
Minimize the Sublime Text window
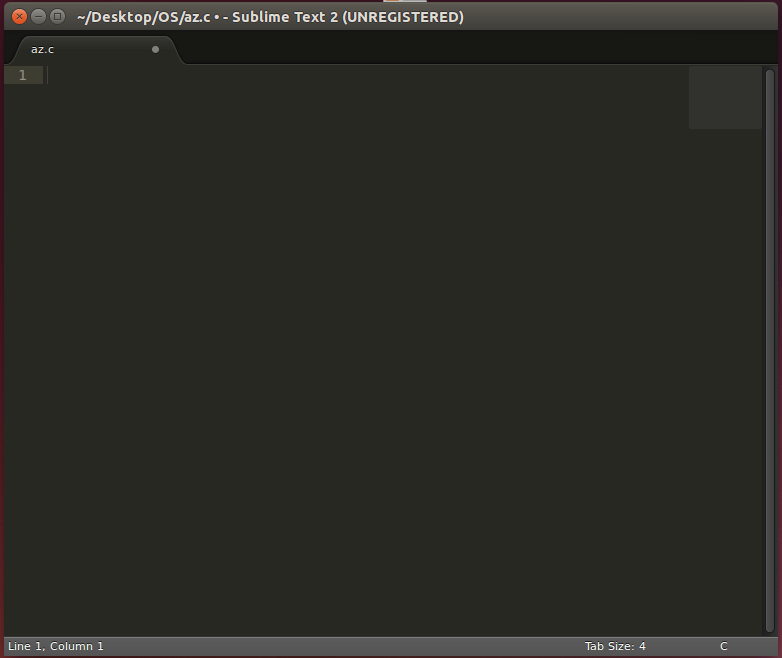pyautogui.click(x=38, y=16)
